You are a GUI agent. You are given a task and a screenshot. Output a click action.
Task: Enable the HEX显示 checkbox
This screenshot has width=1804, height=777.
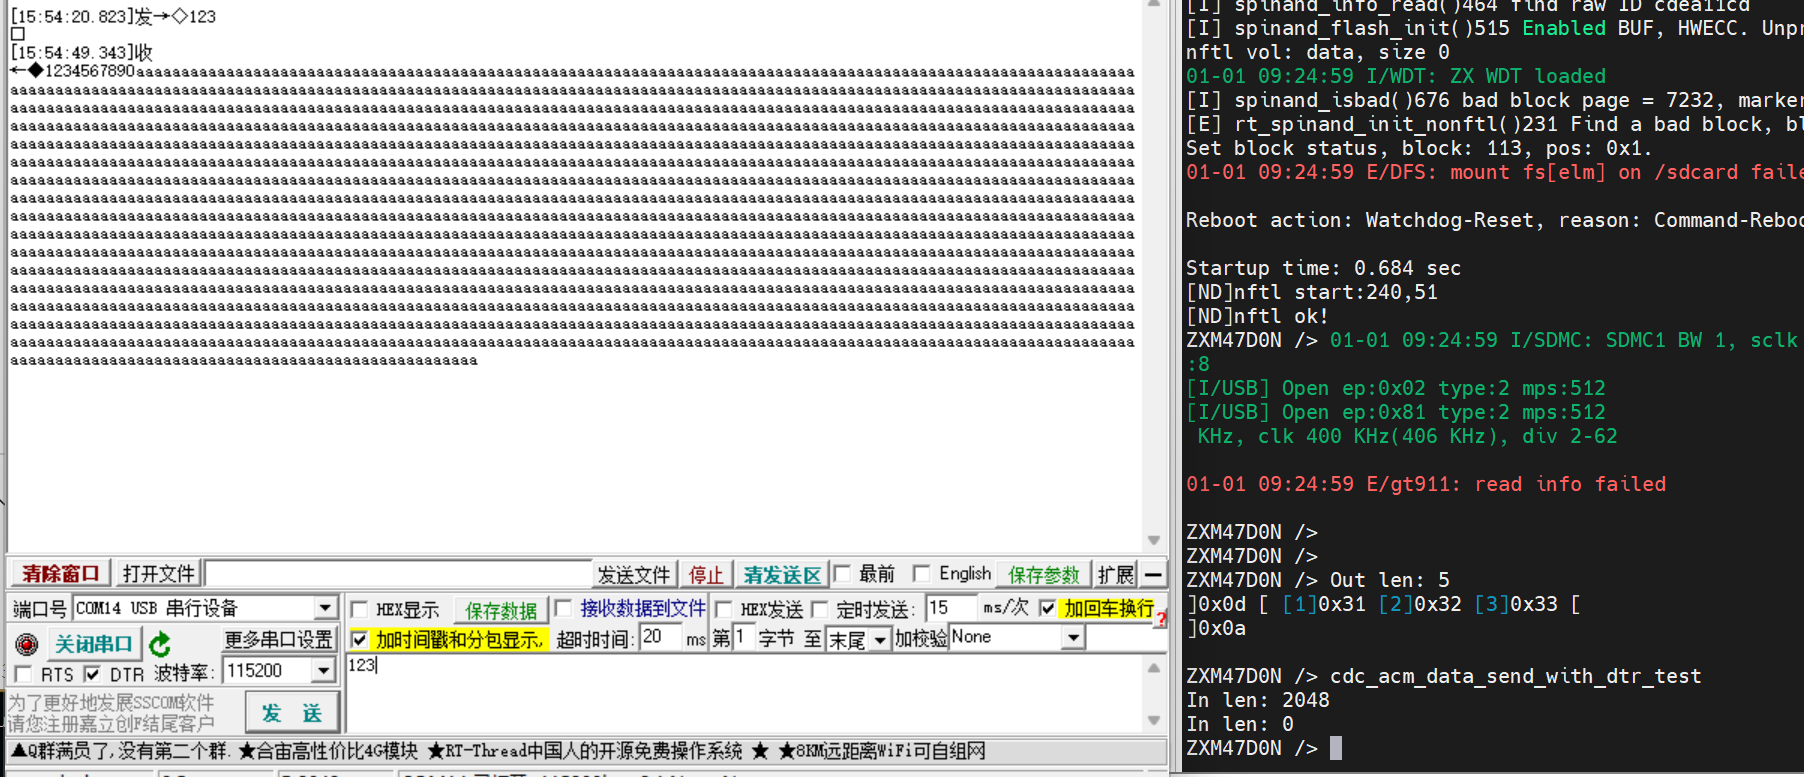[359, 610]
